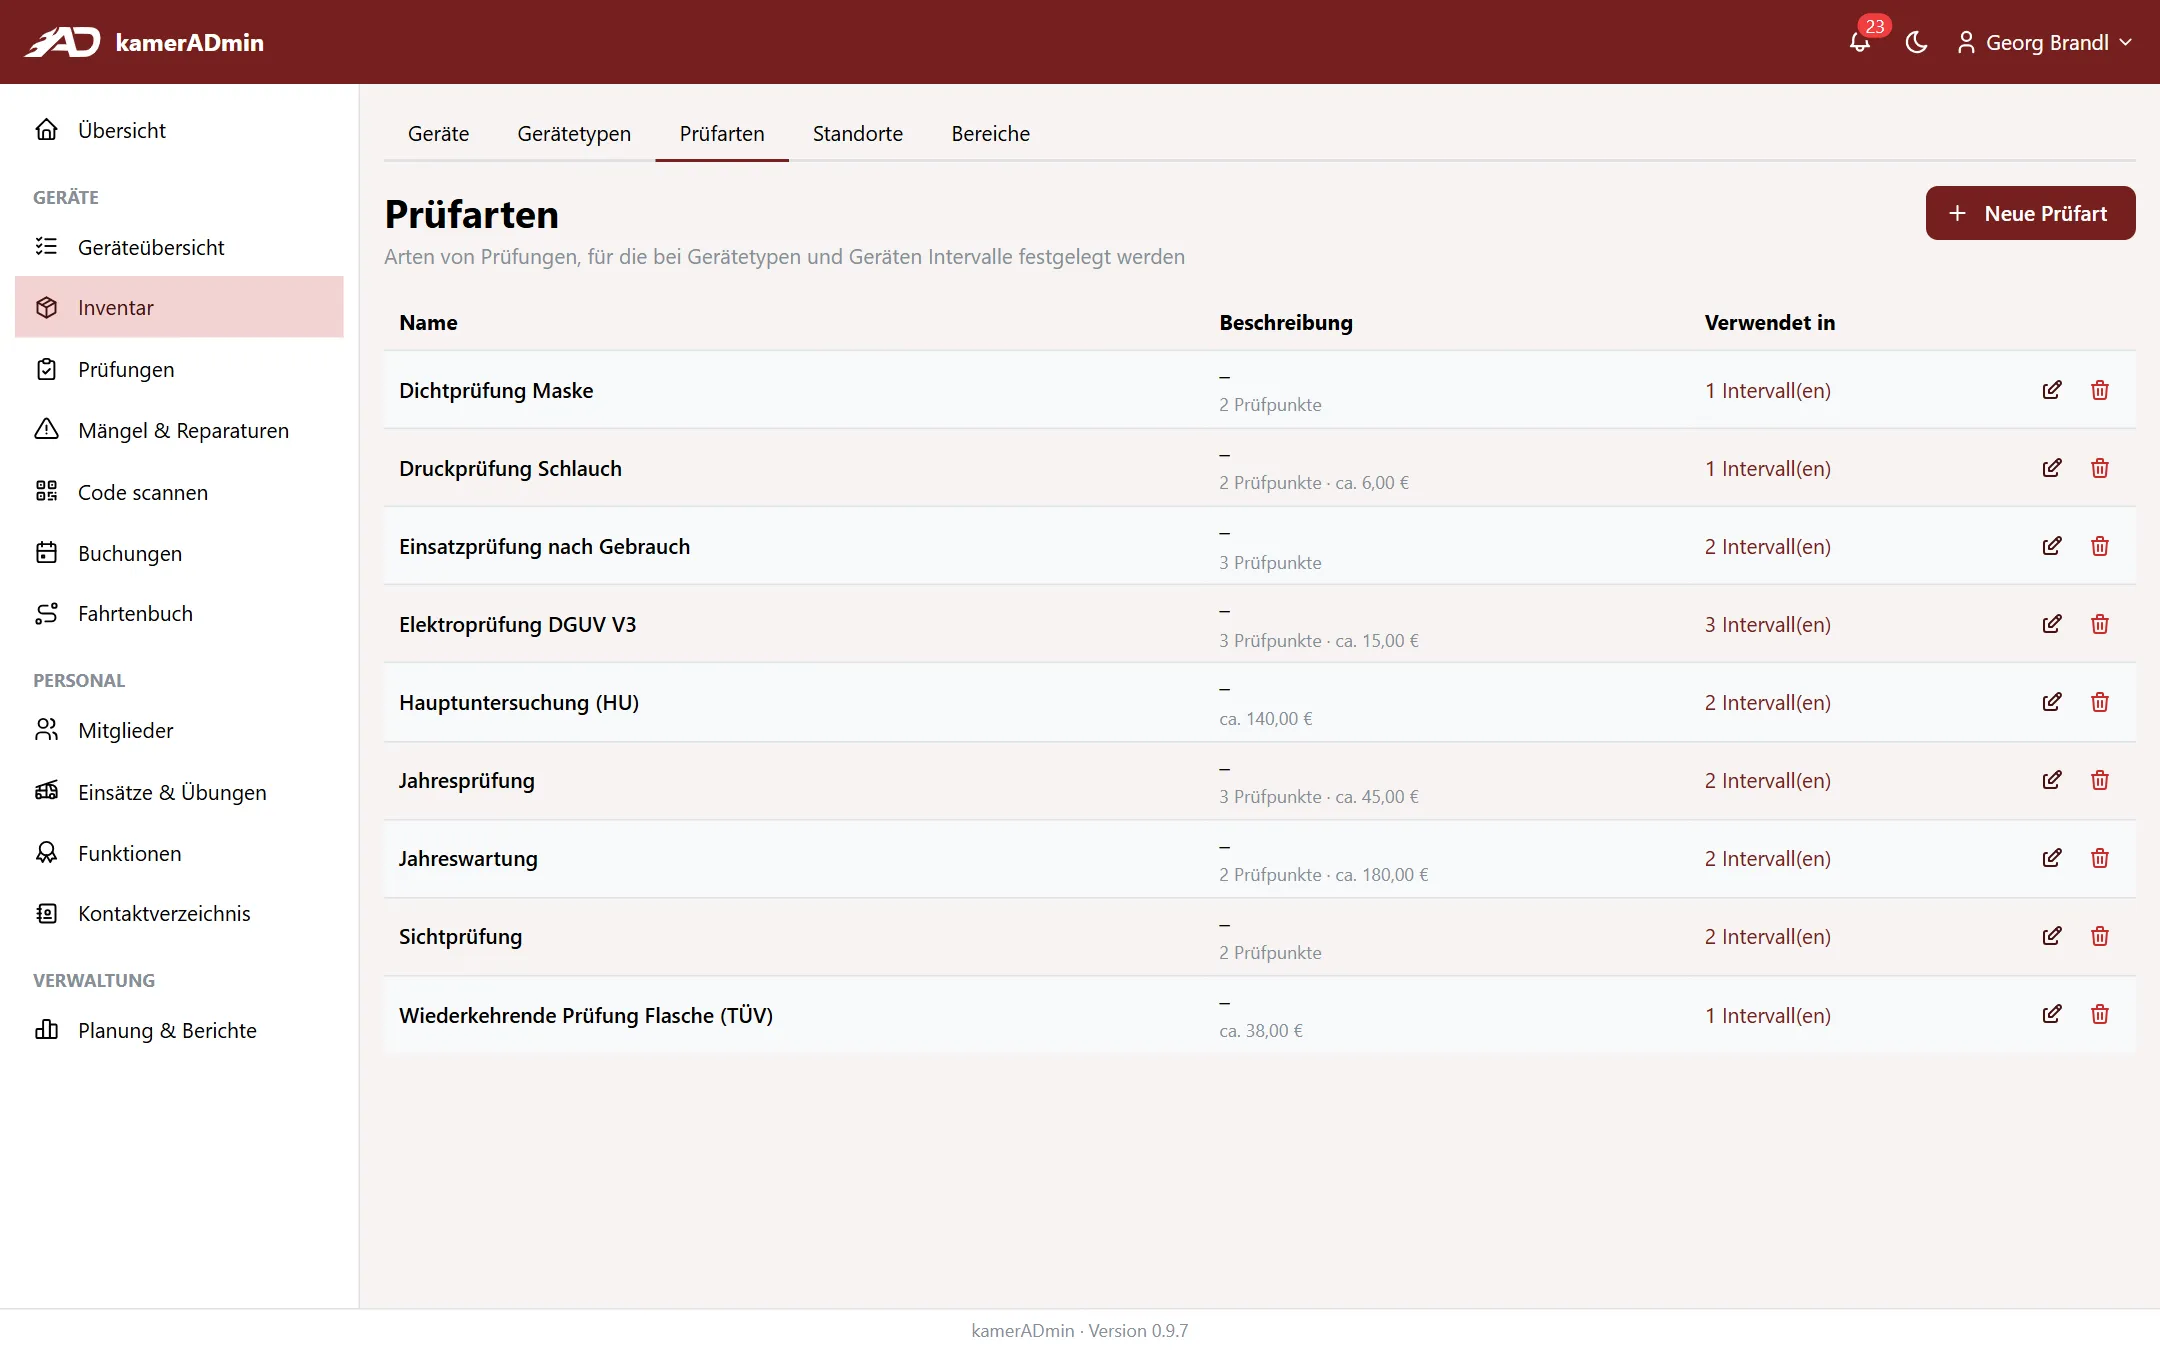Delete Wiederkehrende Prüfung Flasche (TÜV) entry

coord(2100,1014)
